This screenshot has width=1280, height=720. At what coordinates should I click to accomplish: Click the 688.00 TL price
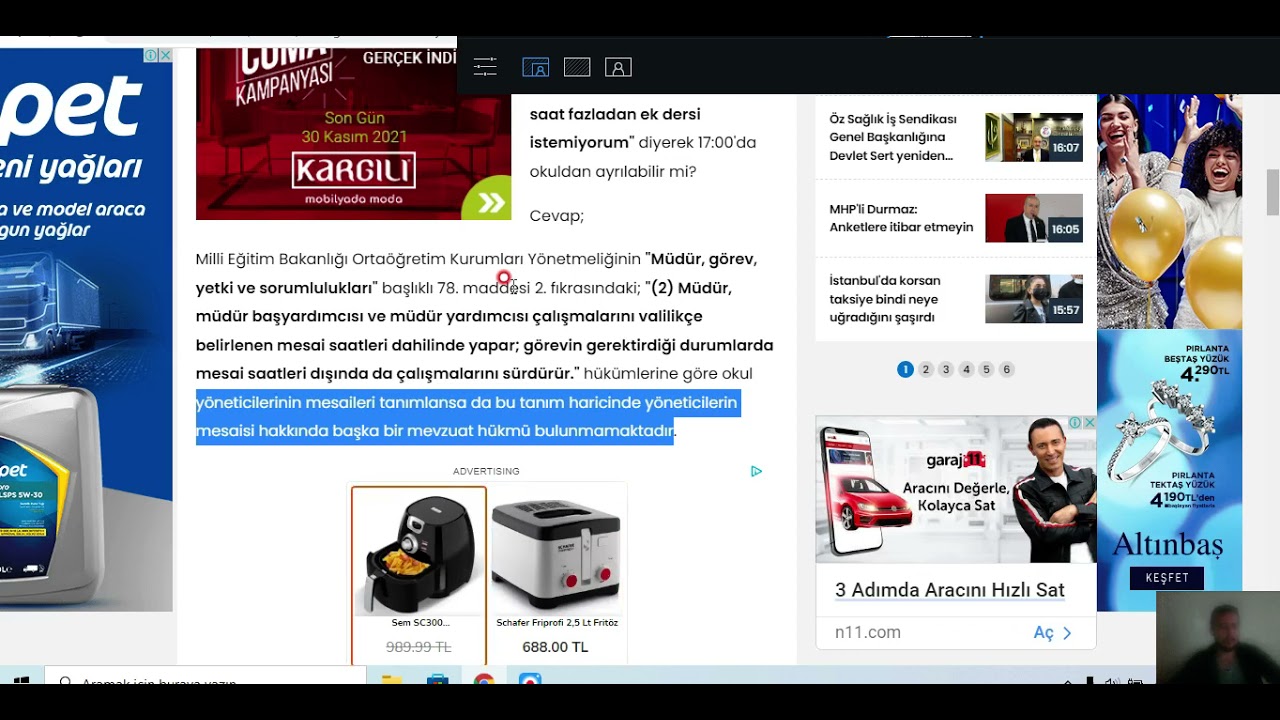pos(555,647)
